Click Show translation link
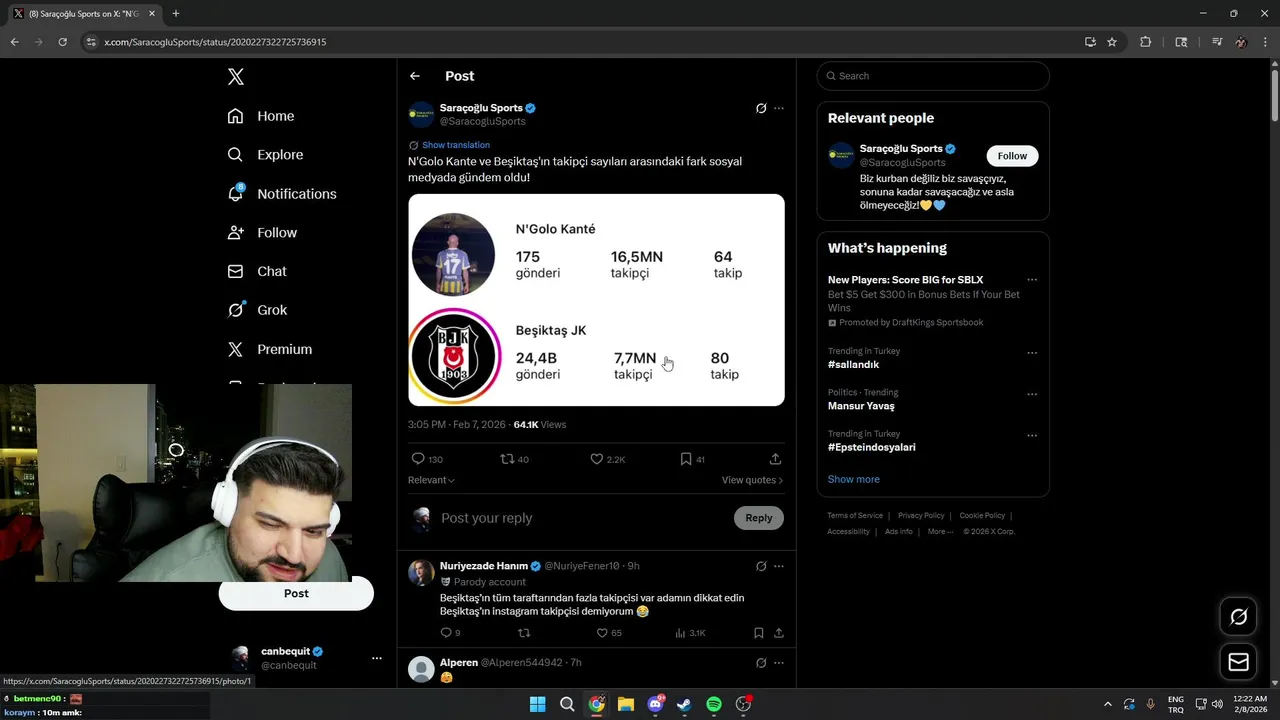Image resolution: width=1280 pixels, height=720 pixels. (455, 145)
